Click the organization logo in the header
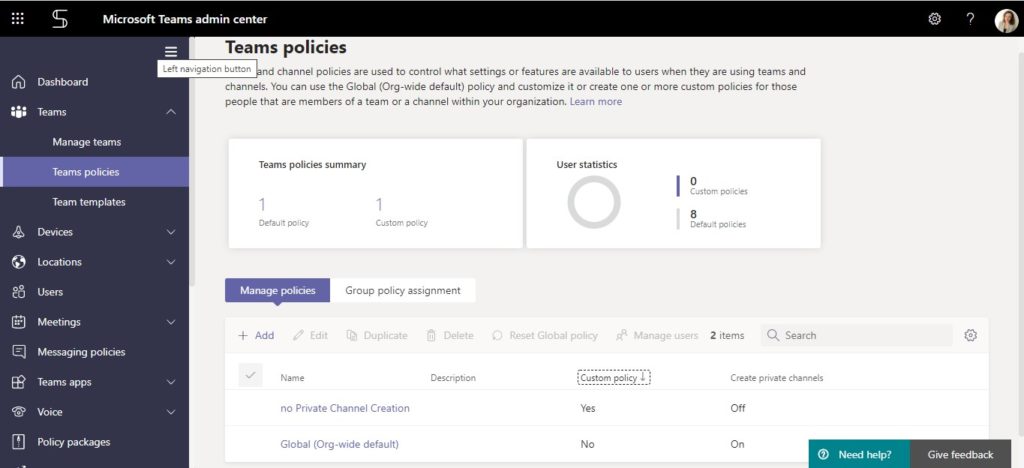 pyautogui.click(x=60, y=19)
